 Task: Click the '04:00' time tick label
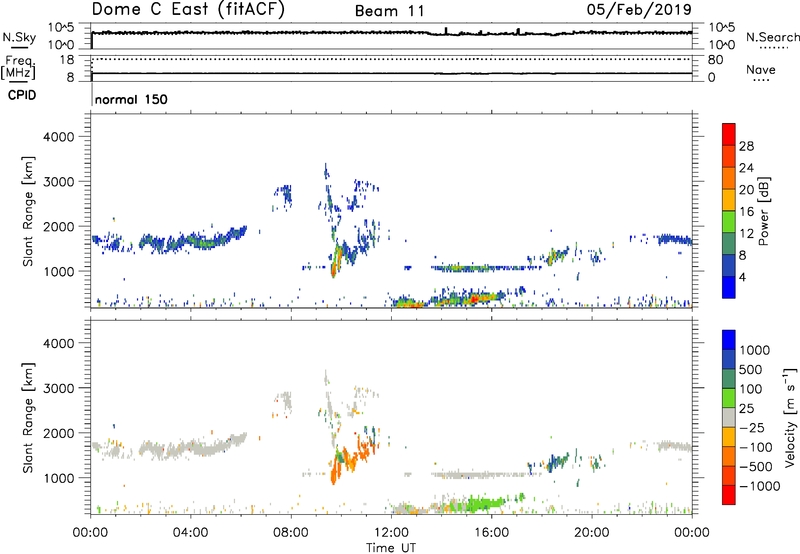[190, 533]
